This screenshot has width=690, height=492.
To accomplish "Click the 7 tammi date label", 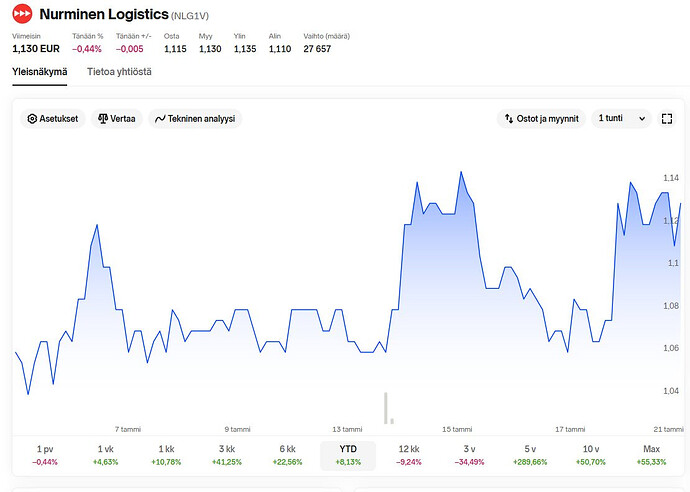I will (x=128, y=429).
